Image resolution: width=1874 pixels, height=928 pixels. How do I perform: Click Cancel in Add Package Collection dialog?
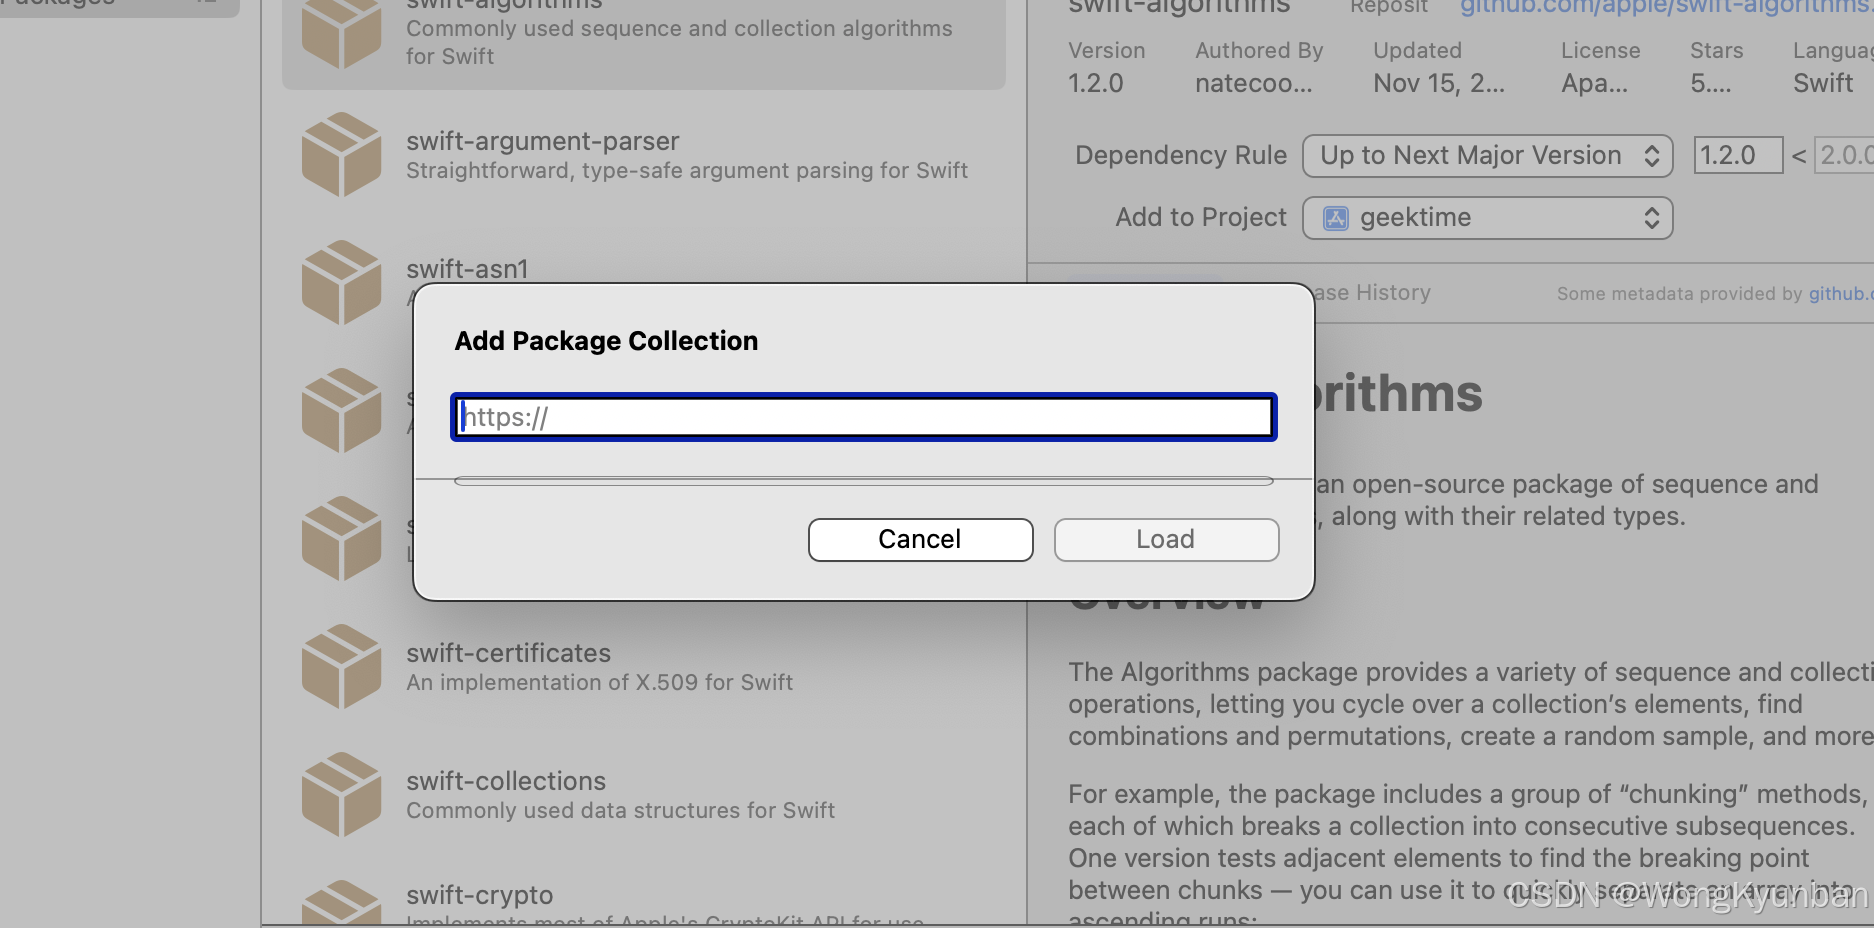pyautogui.click(x=920, y=540)
